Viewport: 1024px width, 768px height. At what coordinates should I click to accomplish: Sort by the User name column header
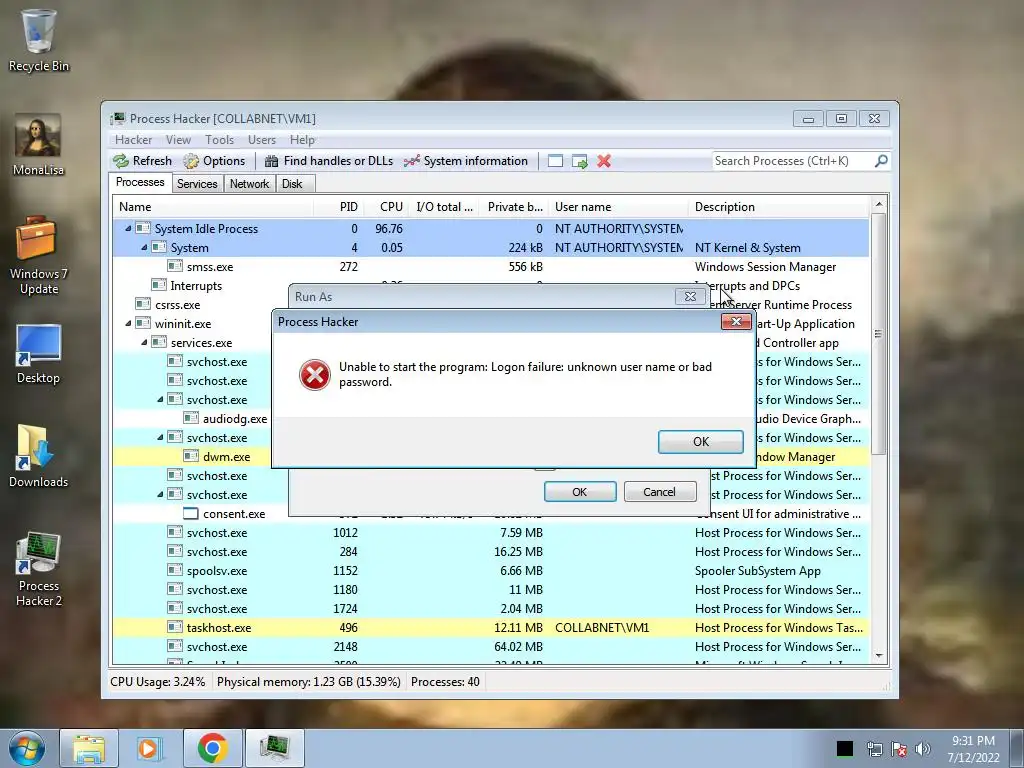618,207
